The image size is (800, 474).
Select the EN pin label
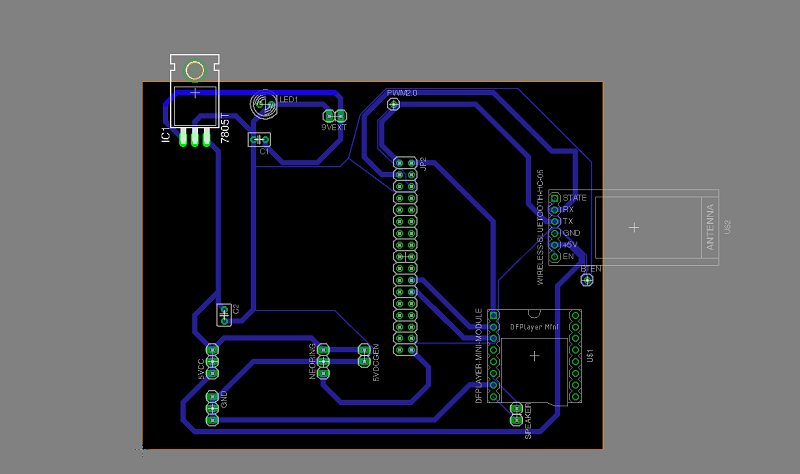pos(568,257)
